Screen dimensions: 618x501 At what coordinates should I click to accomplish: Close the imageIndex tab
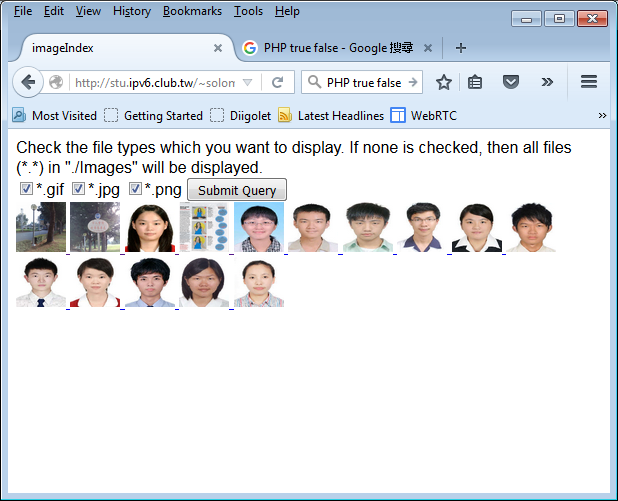tap(218, 48)
